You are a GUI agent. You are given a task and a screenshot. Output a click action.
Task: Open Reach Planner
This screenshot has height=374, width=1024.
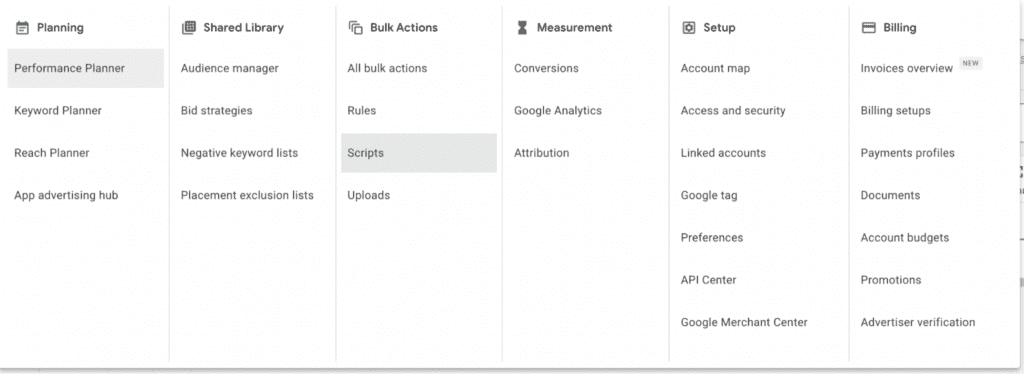(52, 153)
